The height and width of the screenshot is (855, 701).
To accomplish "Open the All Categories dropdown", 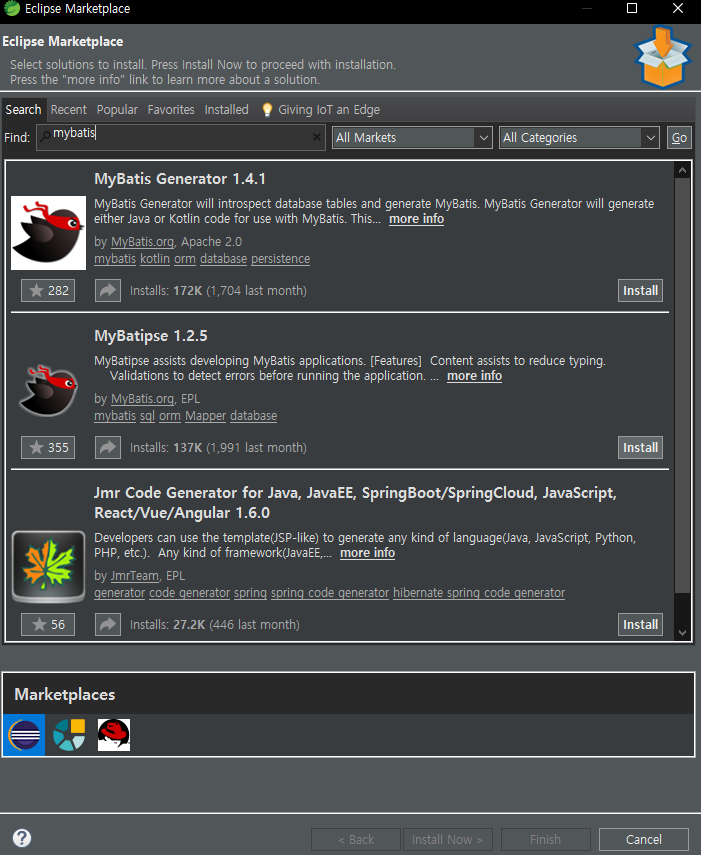I will coord(579,137).
